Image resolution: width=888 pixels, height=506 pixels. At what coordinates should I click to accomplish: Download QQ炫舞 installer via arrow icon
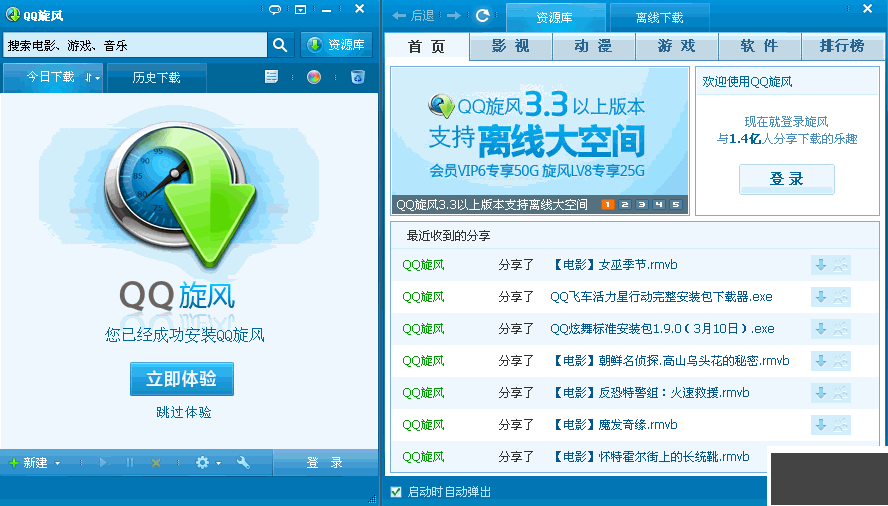[821, 329]
